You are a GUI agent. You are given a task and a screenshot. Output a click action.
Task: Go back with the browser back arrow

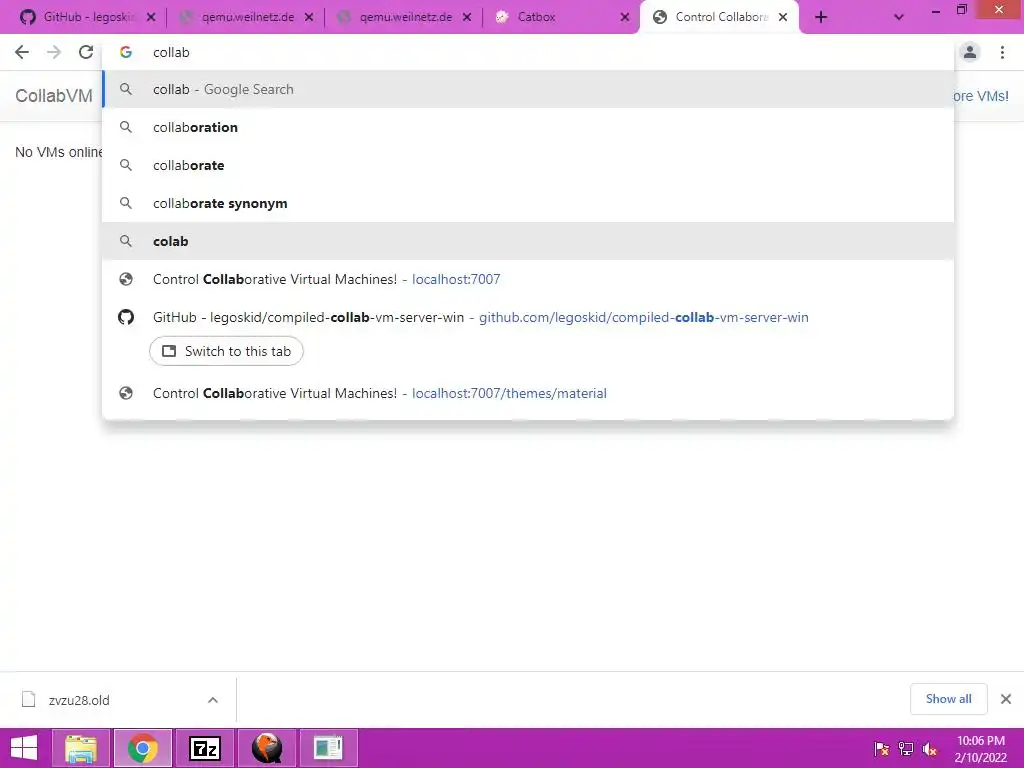tap(22, 52)
